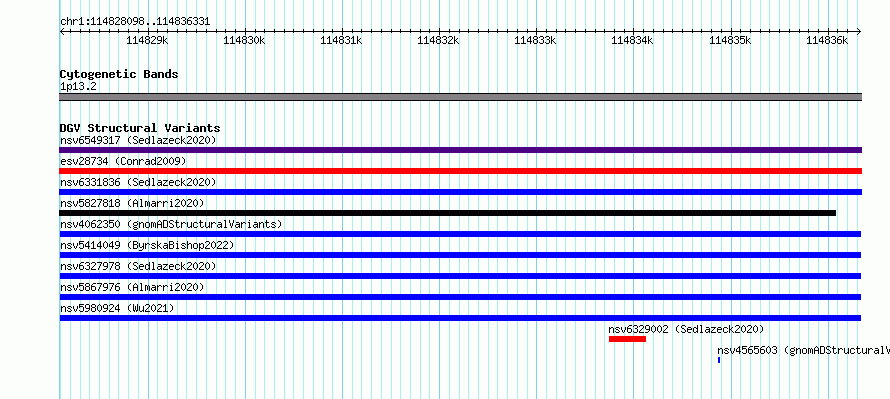Click the 114829k ruler tick label
Screen dimensions: 890x399
pyautogui.click(x=148, y=40)
